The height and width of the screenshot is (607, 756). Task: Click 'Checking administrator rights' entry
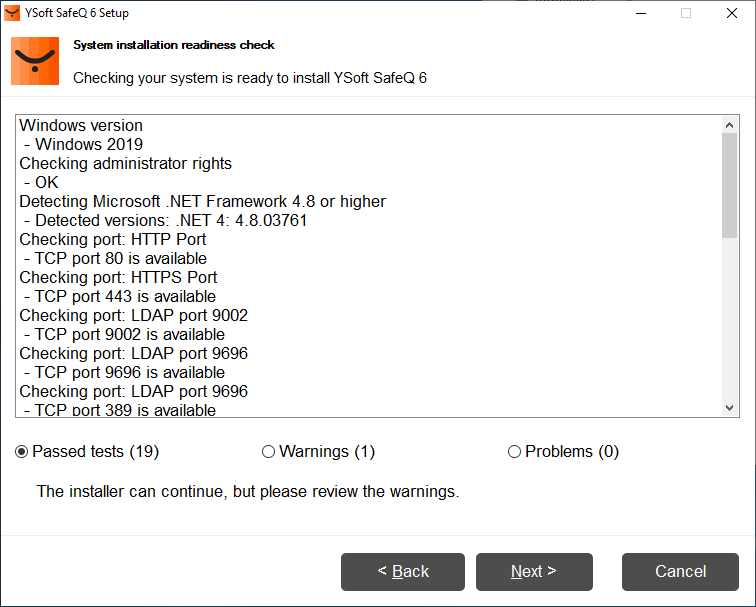pyautogui.click(x=125, y=164)
